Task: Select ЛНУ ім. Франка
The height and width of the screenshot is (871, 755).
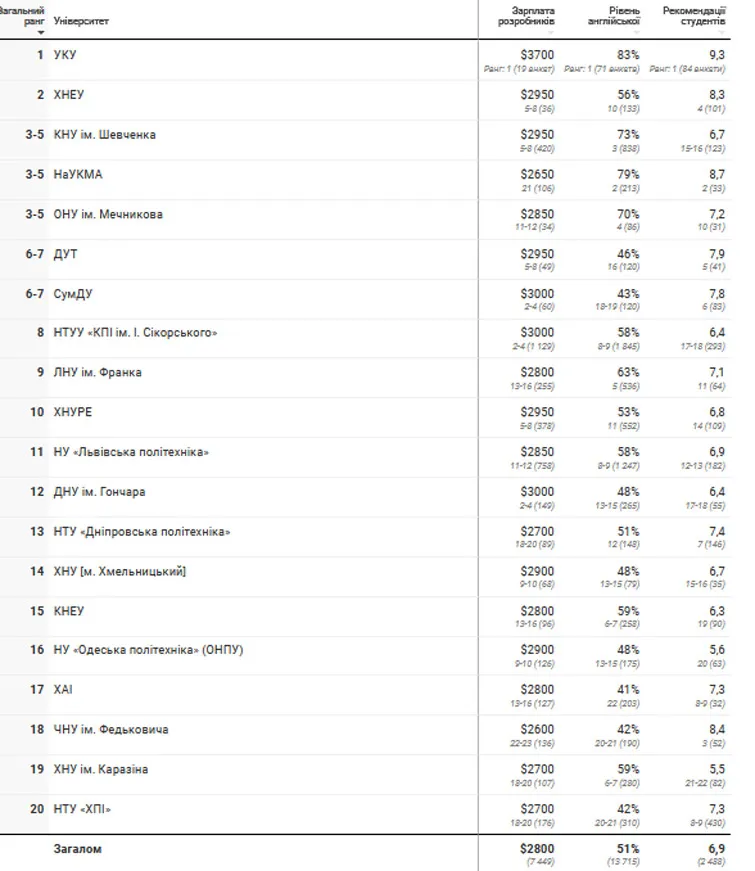Action: pyautogui.click(x=98, y=373)
